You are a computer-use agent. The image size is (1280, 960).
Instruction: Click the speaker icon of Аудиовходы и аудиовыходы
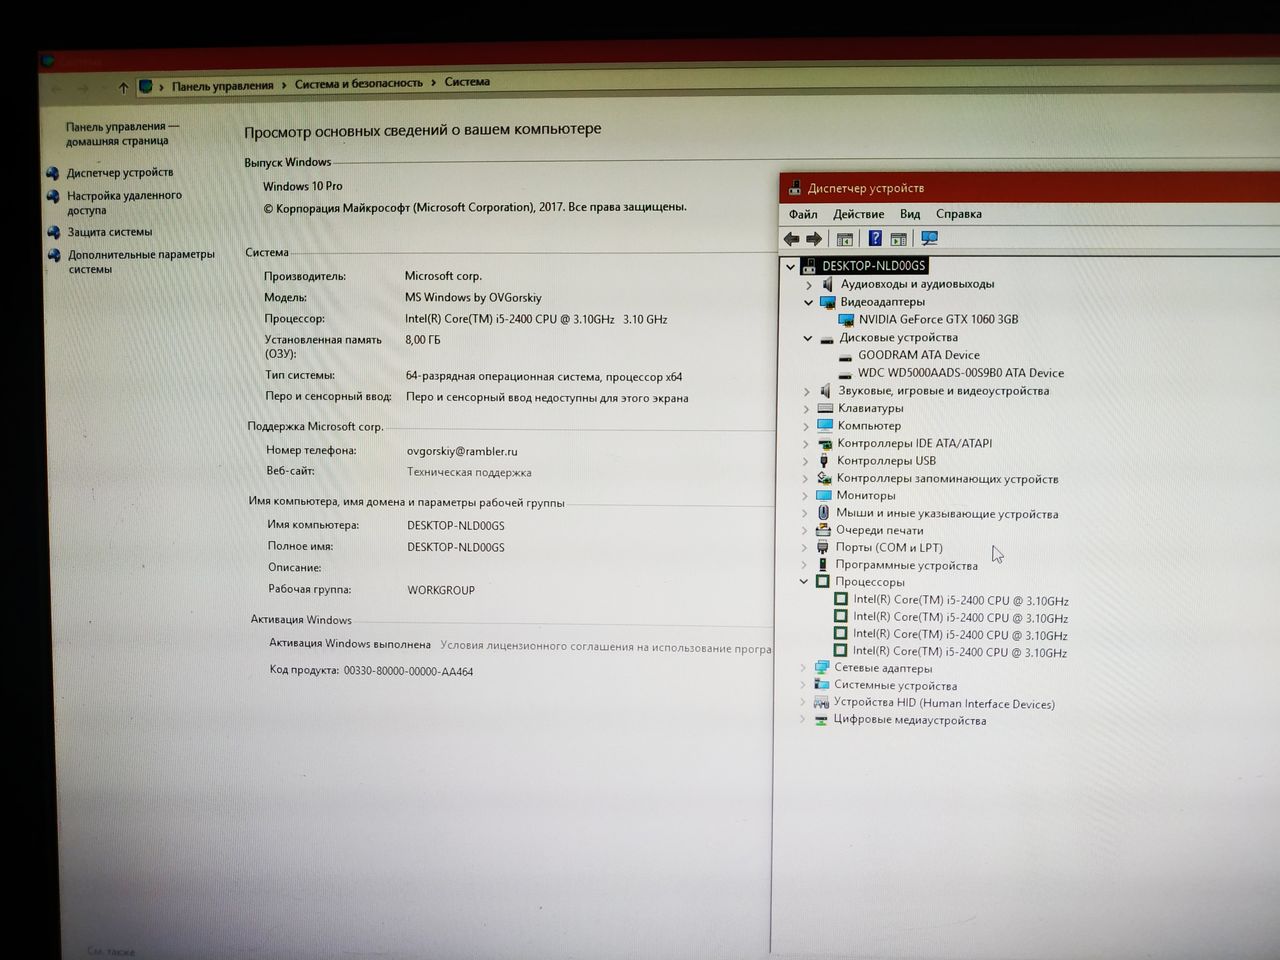(827, 284)
